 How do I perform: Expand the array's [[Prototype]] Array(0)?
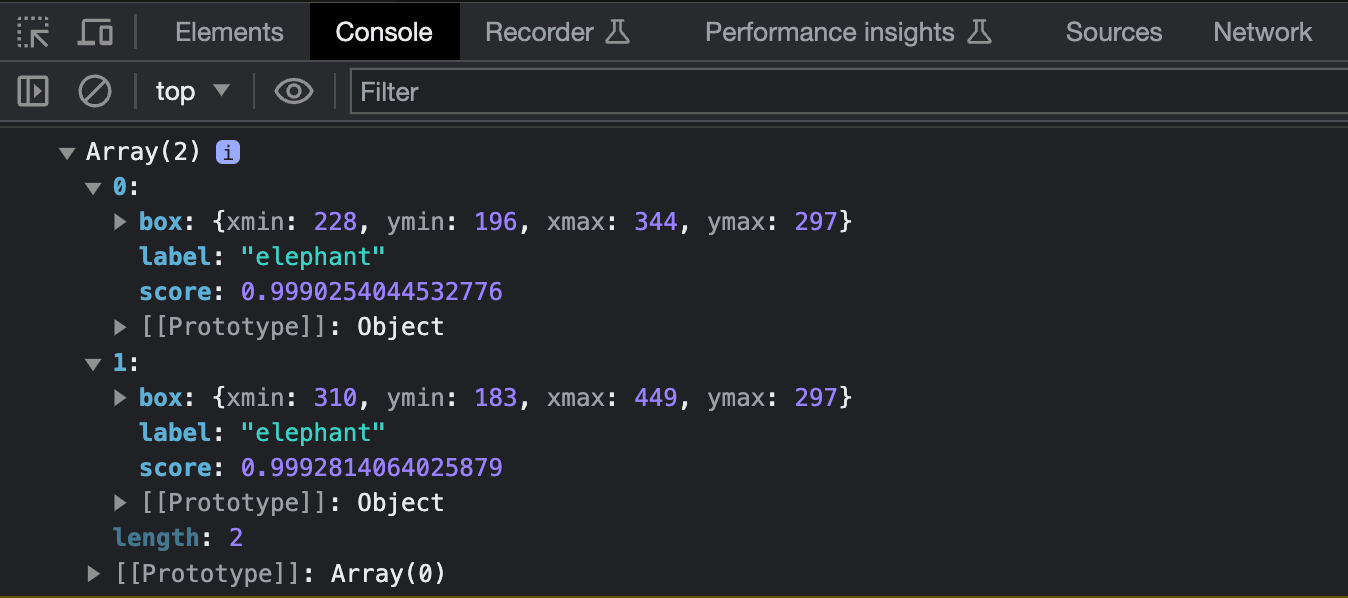(93, 573)
